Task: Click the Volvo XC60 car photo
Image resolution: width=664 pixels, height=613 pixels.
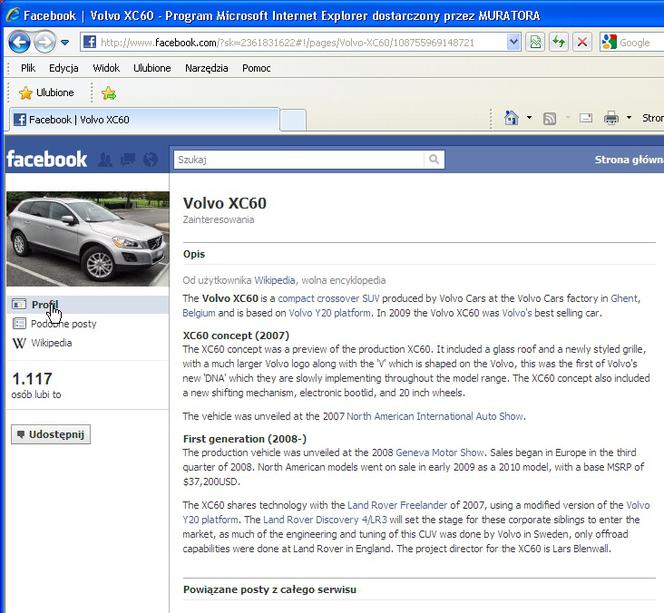Action: pyautogui.click(x=88, y=239)
